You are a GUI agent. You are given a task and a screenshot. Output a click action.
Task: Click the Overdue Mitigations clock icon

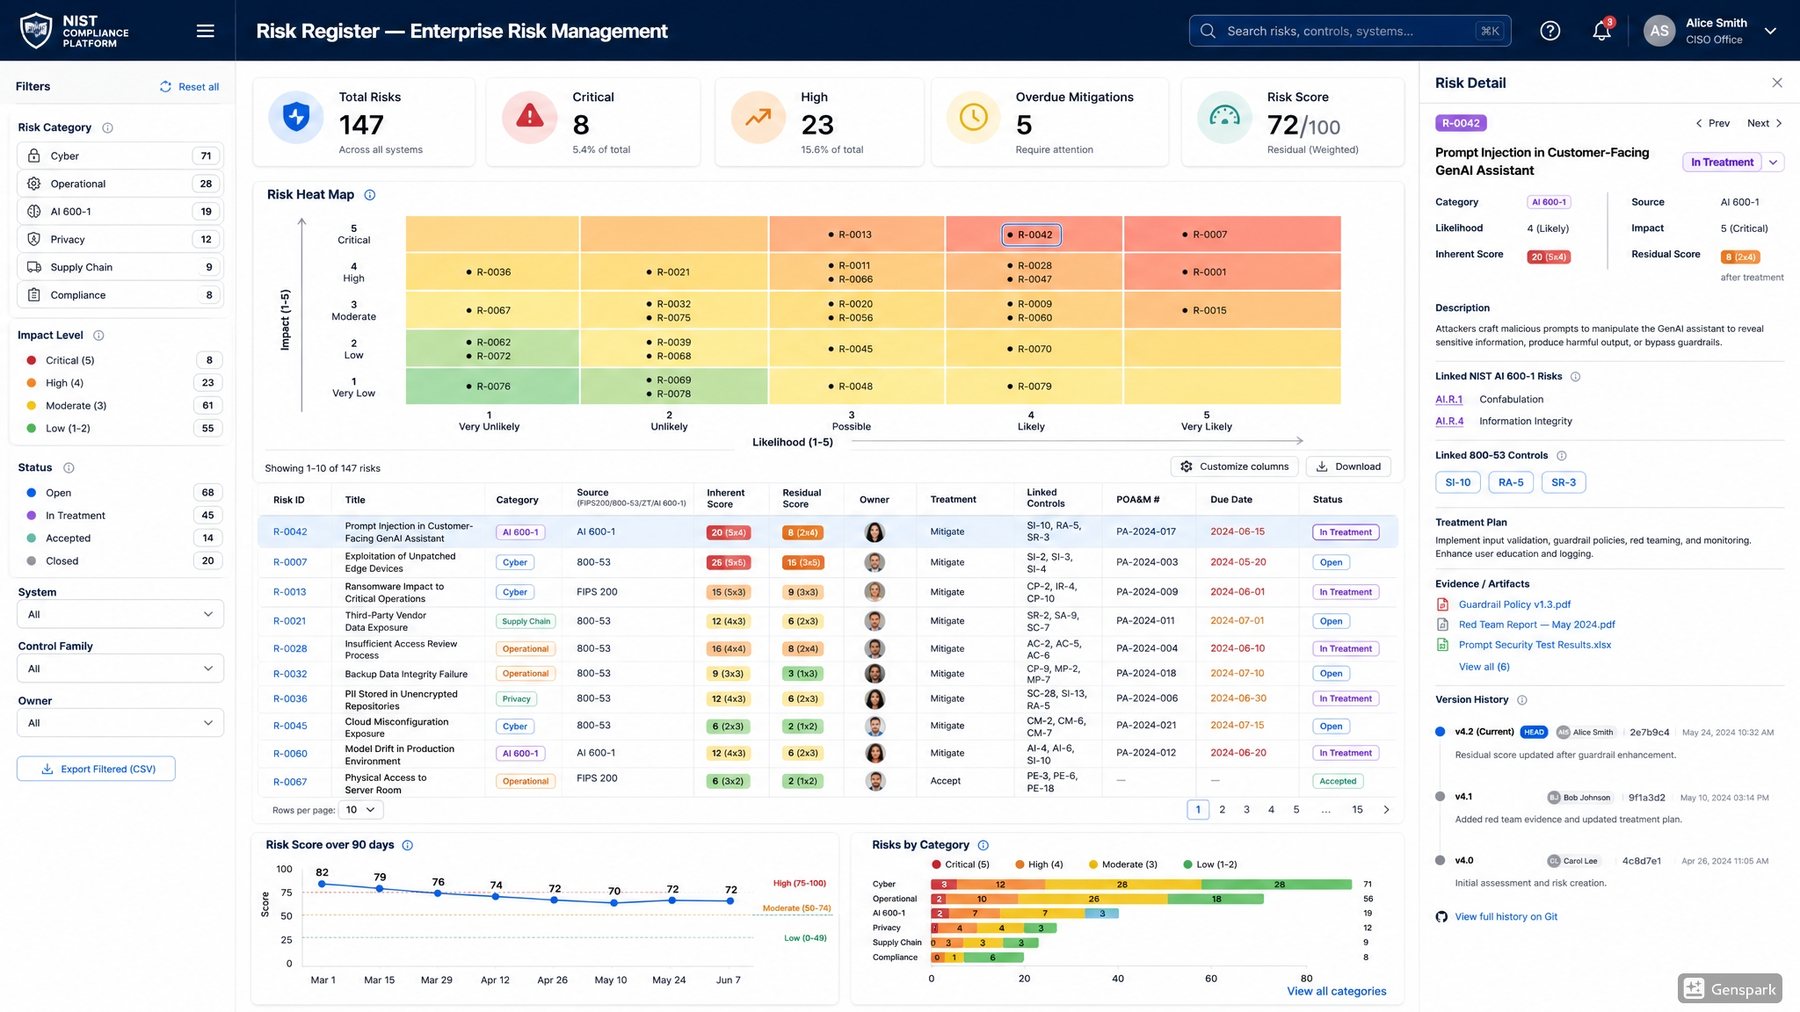pyautogui.click(x=973, y=117)
